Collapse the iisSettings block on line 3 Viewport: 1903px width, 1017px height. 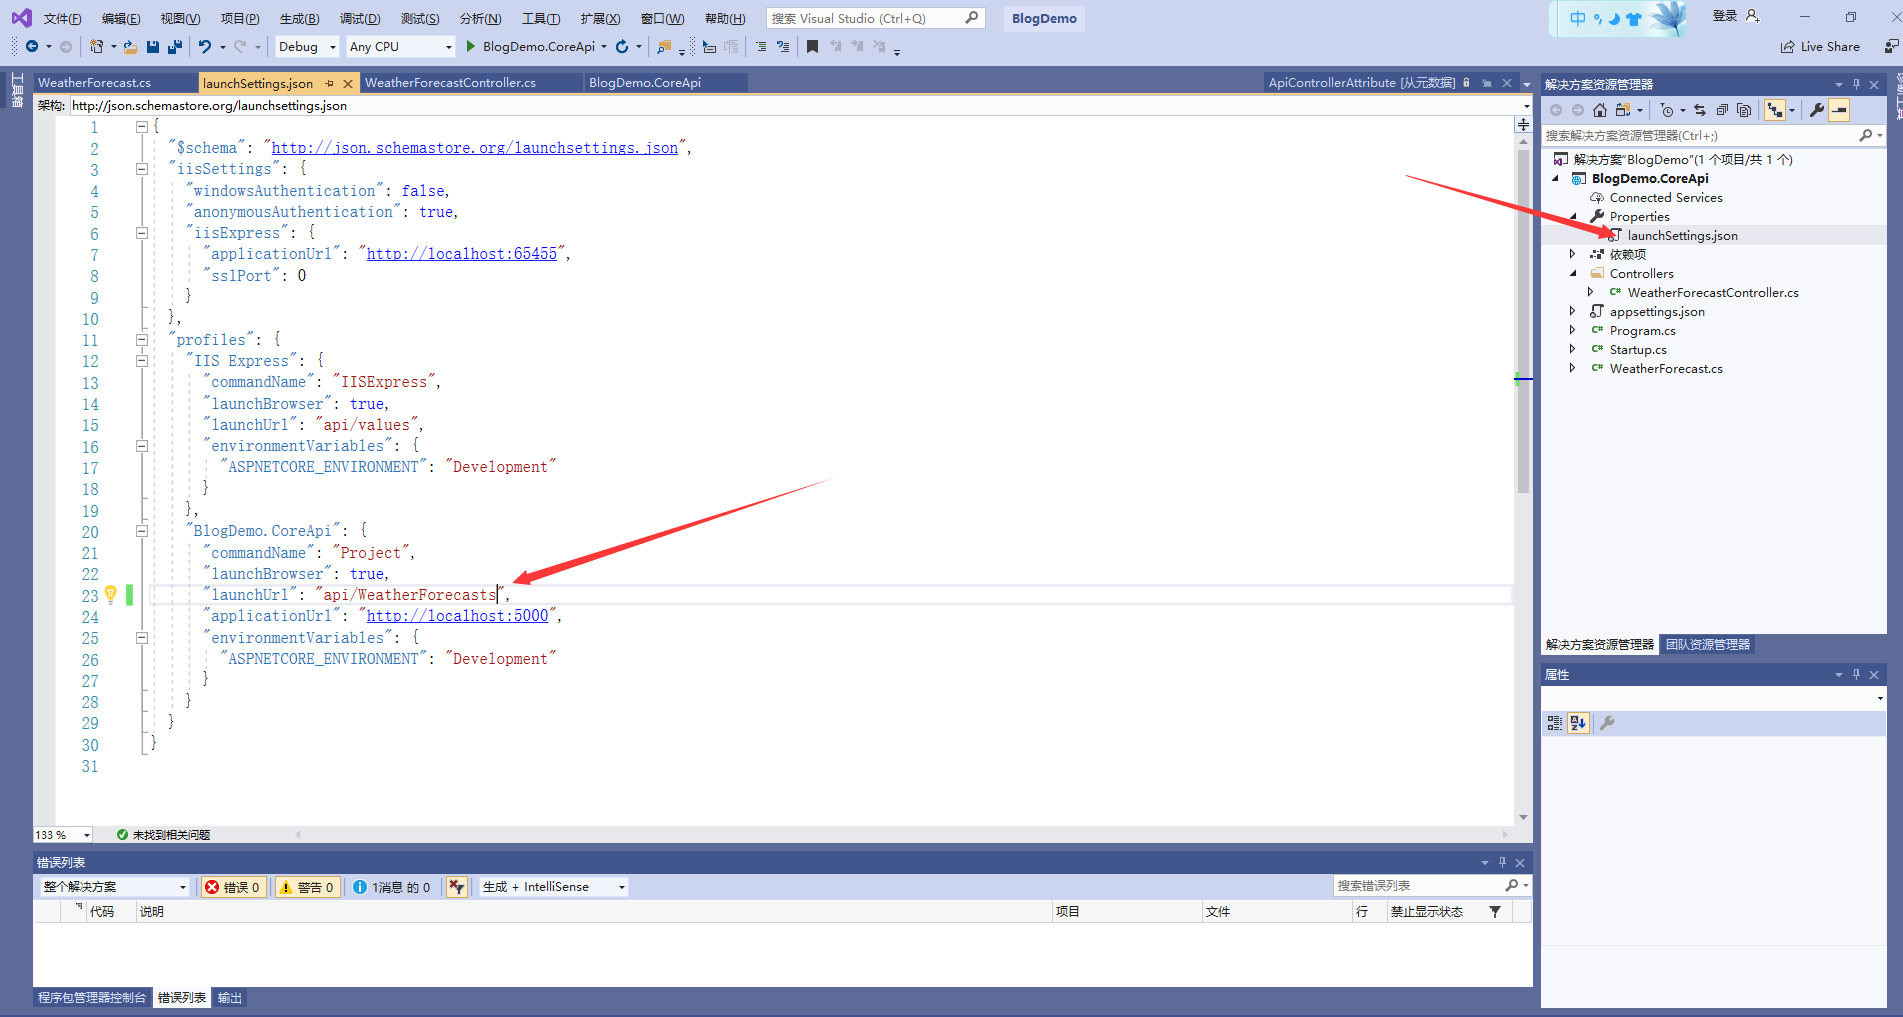pyautogui.click(x=142, y=169)
